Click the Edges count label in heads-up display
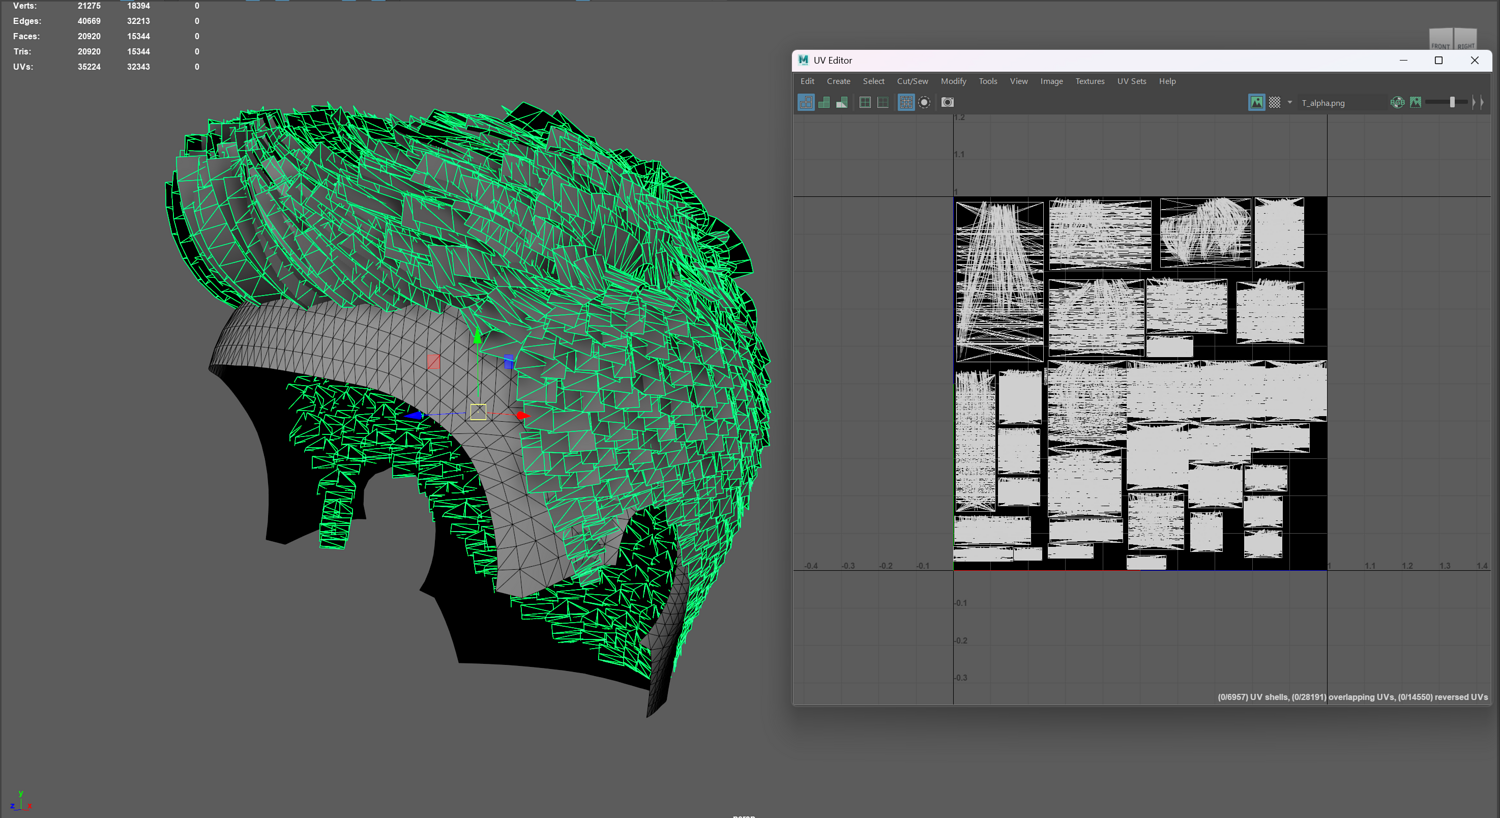This screenshot has width=1500, height=818. point(27,21)
